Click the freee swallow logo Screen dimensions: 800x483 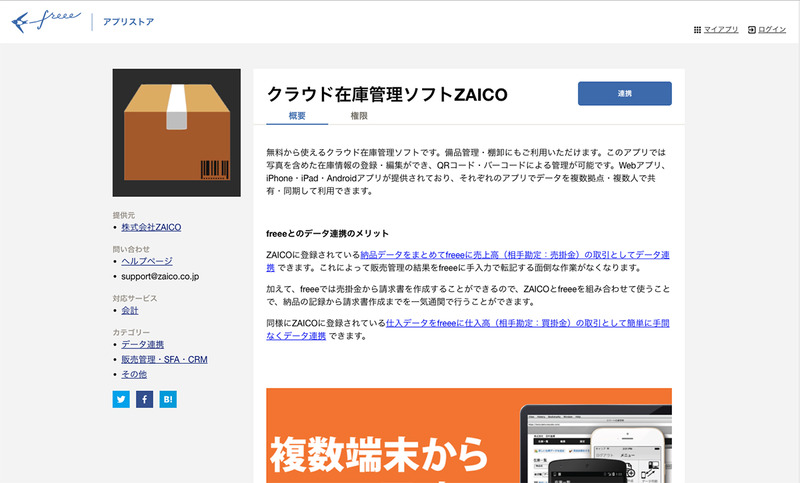(46, 21)
